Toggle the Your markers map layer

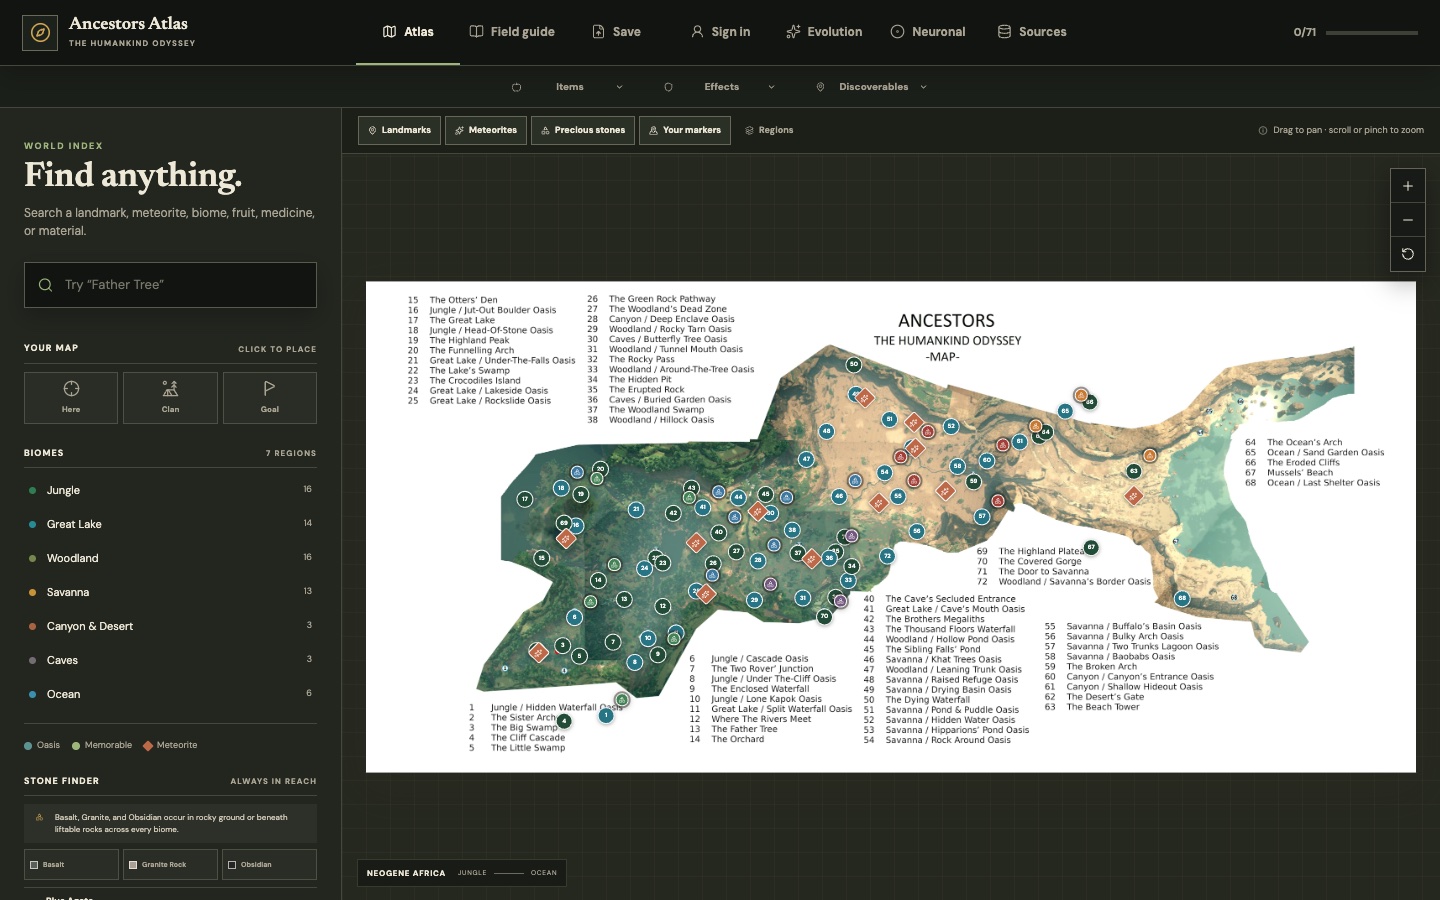[x=685, y=130]
